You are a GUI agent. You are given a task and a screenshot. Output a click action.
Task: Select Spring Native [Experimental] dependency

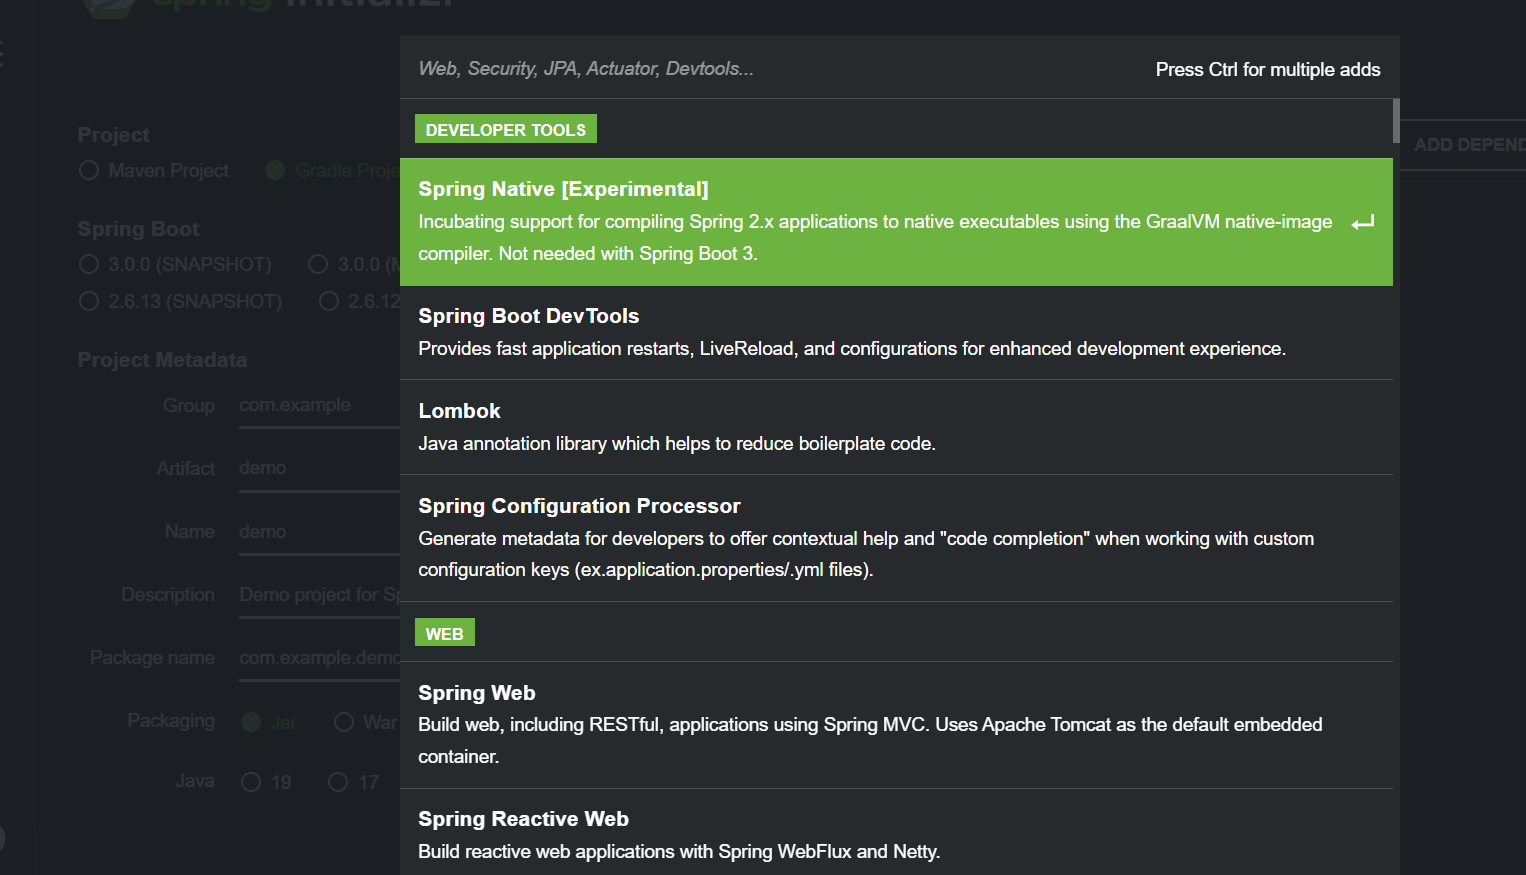coord(896,222)
